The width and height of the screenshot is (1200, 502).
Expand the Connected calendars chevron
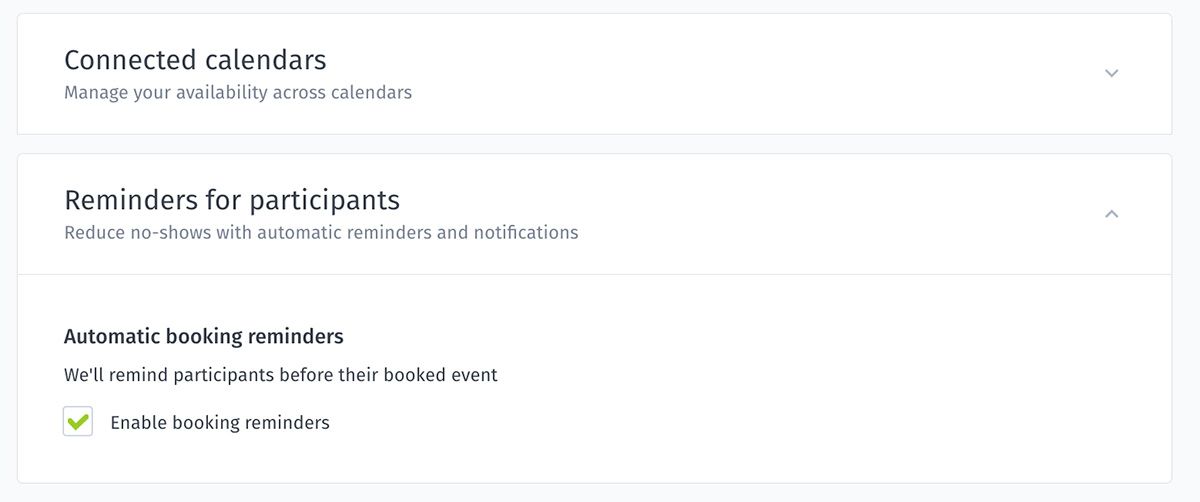point(1111,73)
